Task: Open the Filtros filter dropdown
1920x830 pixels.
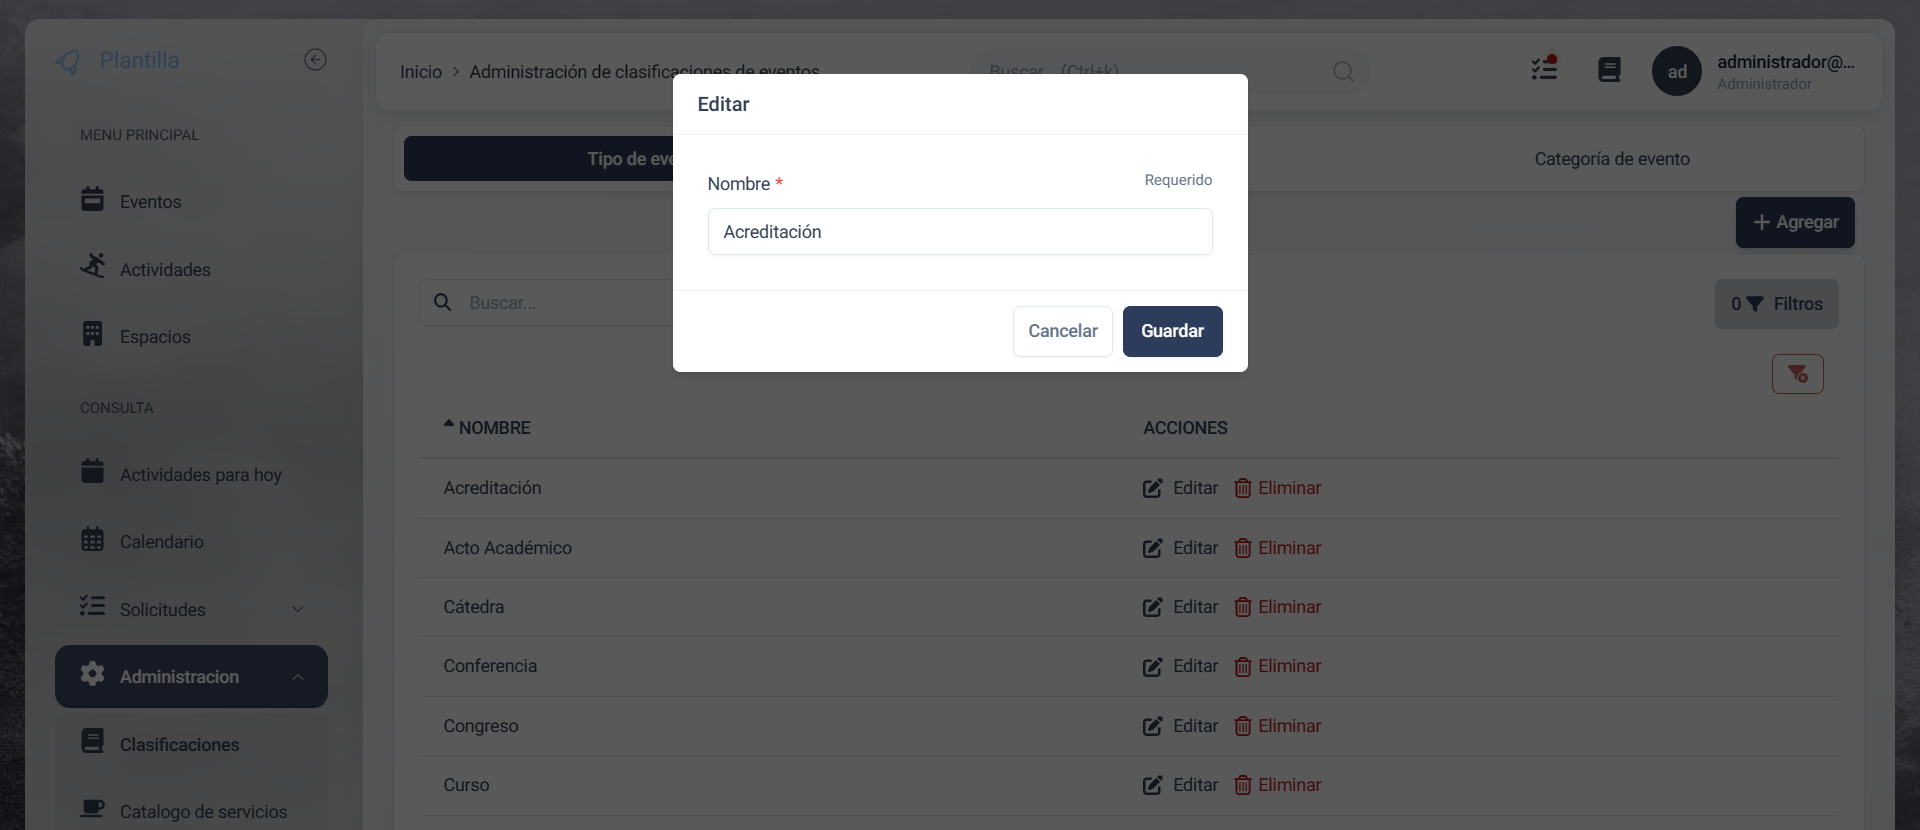Action: coord(1776,304)
